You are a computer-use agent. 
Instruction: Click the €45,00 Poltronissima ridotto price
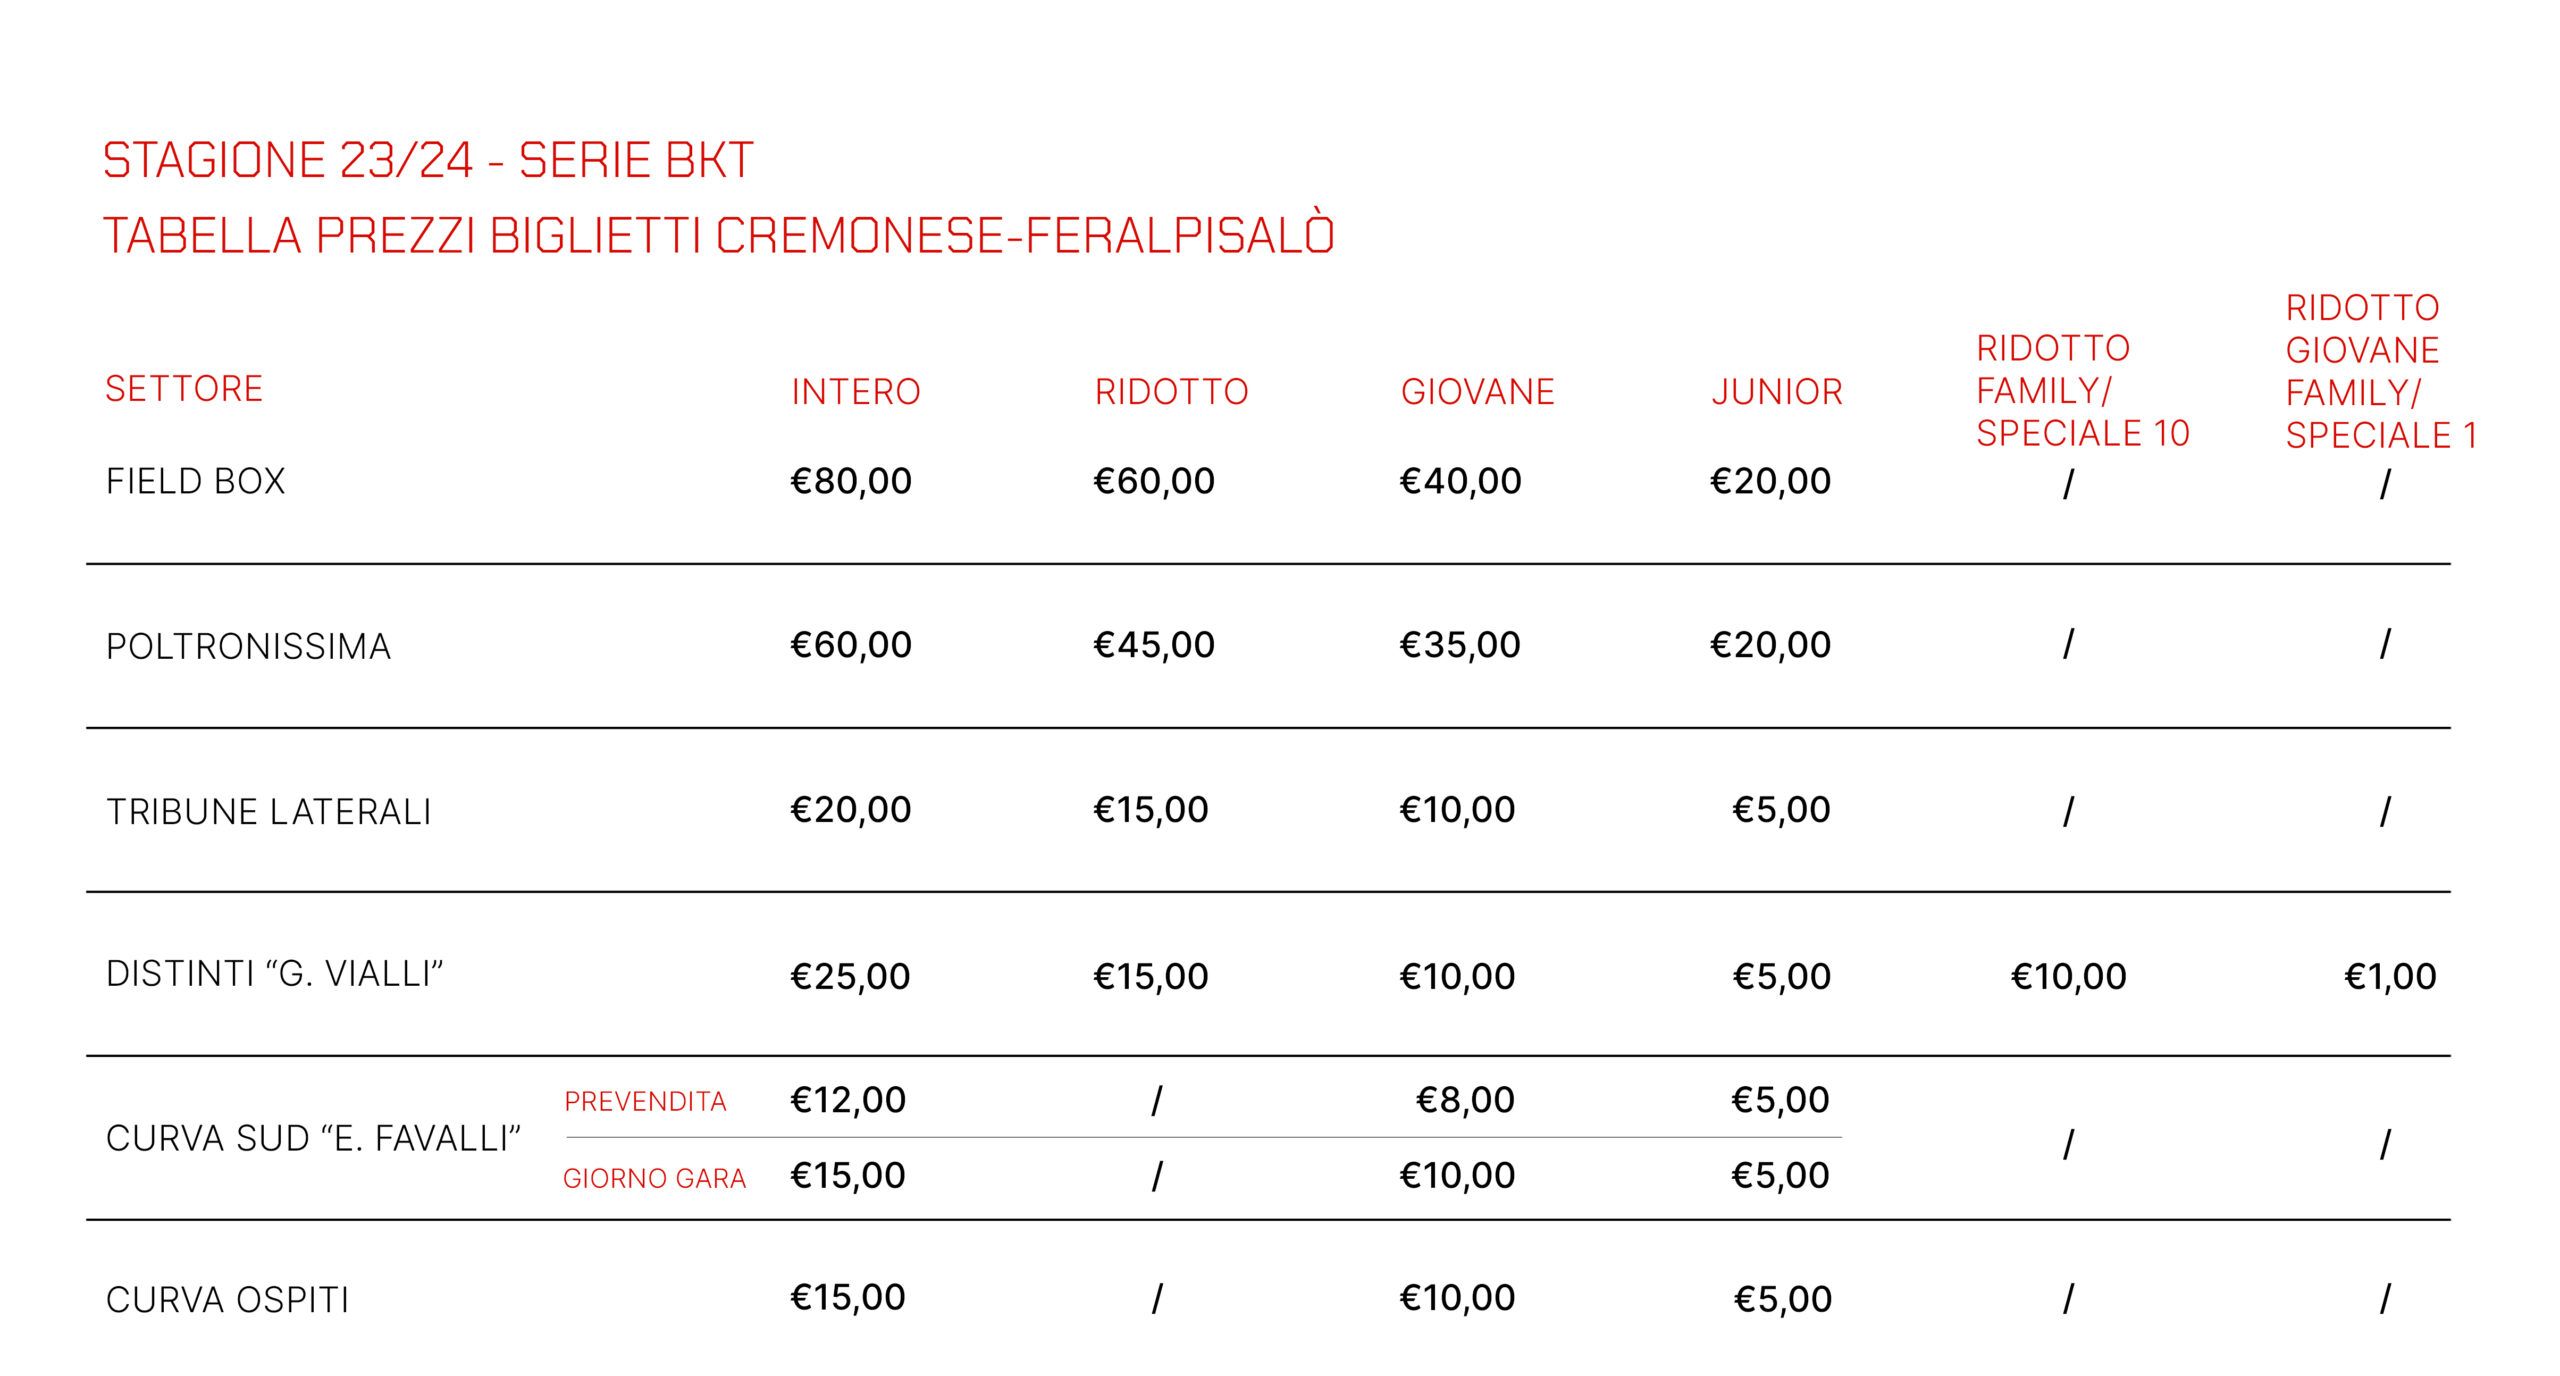[x=1153, y=645]
